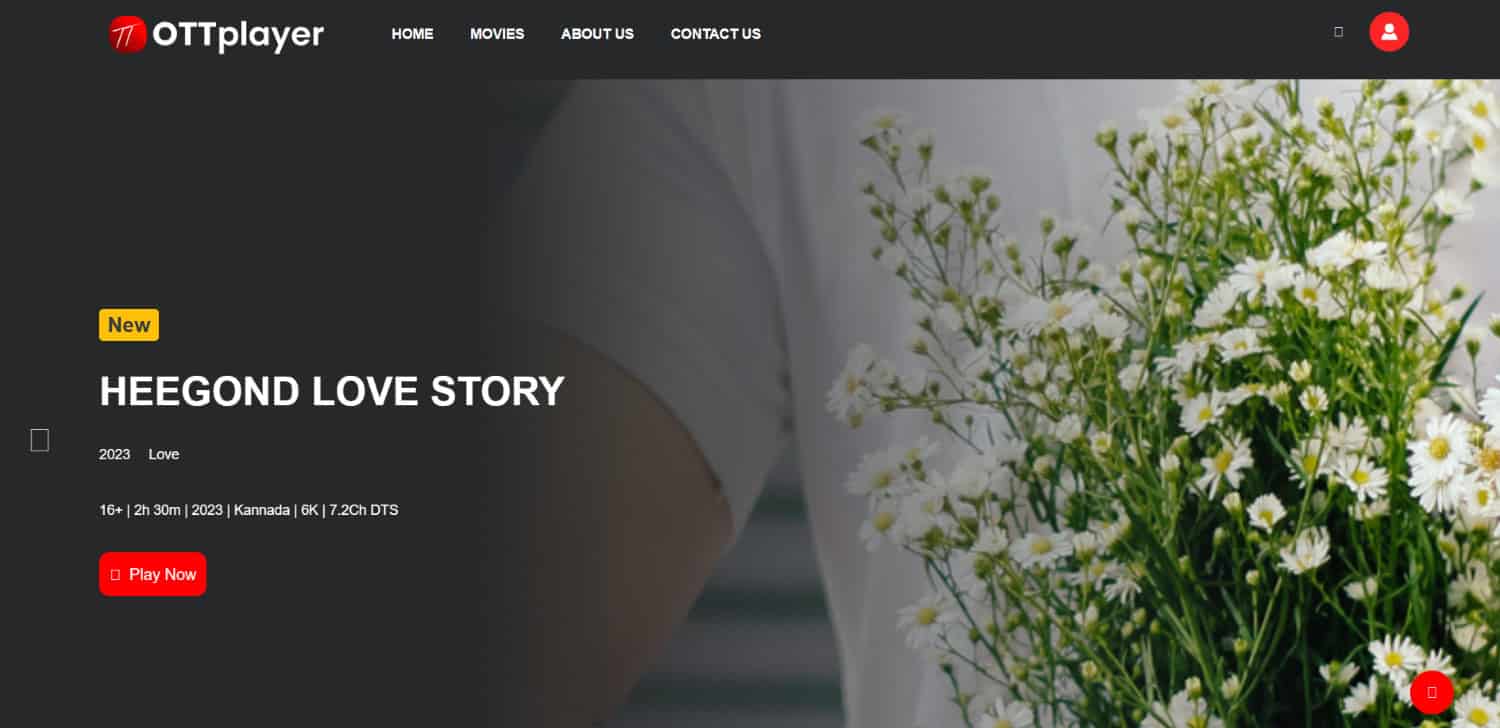
Task: Click the red floating button at bottom-right
Action: (1432, 692)
